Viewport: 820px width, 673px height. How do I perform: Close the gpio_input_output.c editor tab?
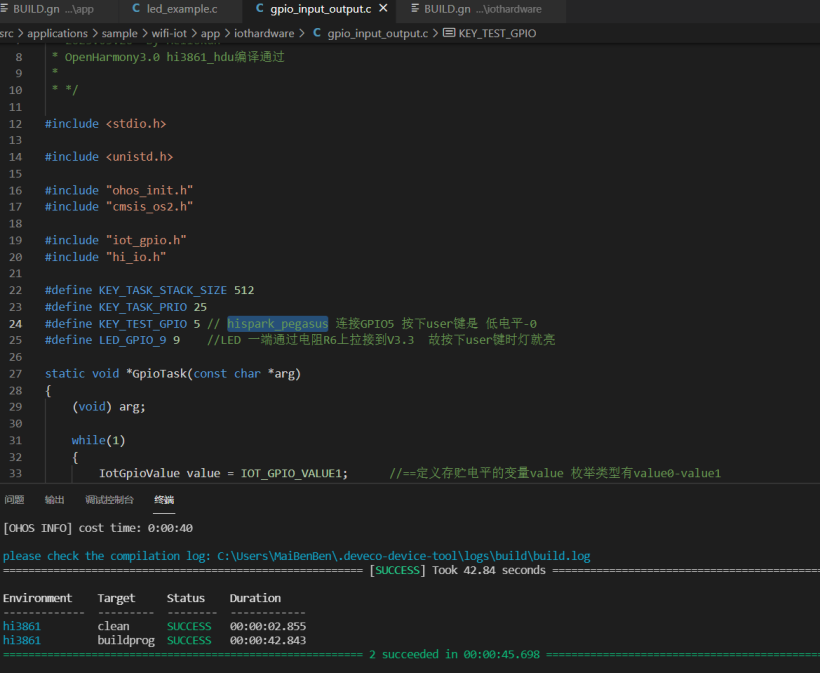click(x=384, y=9)
